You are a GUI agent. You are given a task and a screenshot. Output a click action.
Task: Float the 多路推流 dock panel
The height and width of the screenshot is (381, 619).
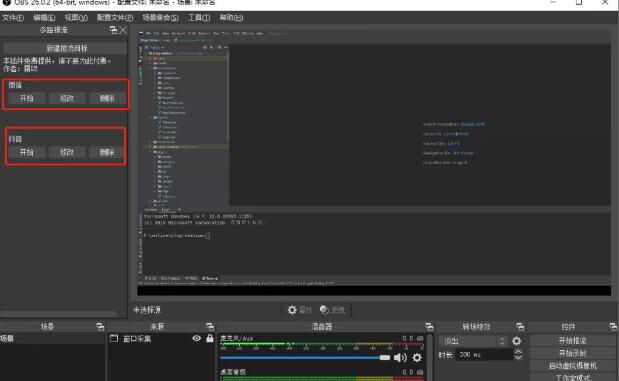pyautogui.click(x=113, y=30)
